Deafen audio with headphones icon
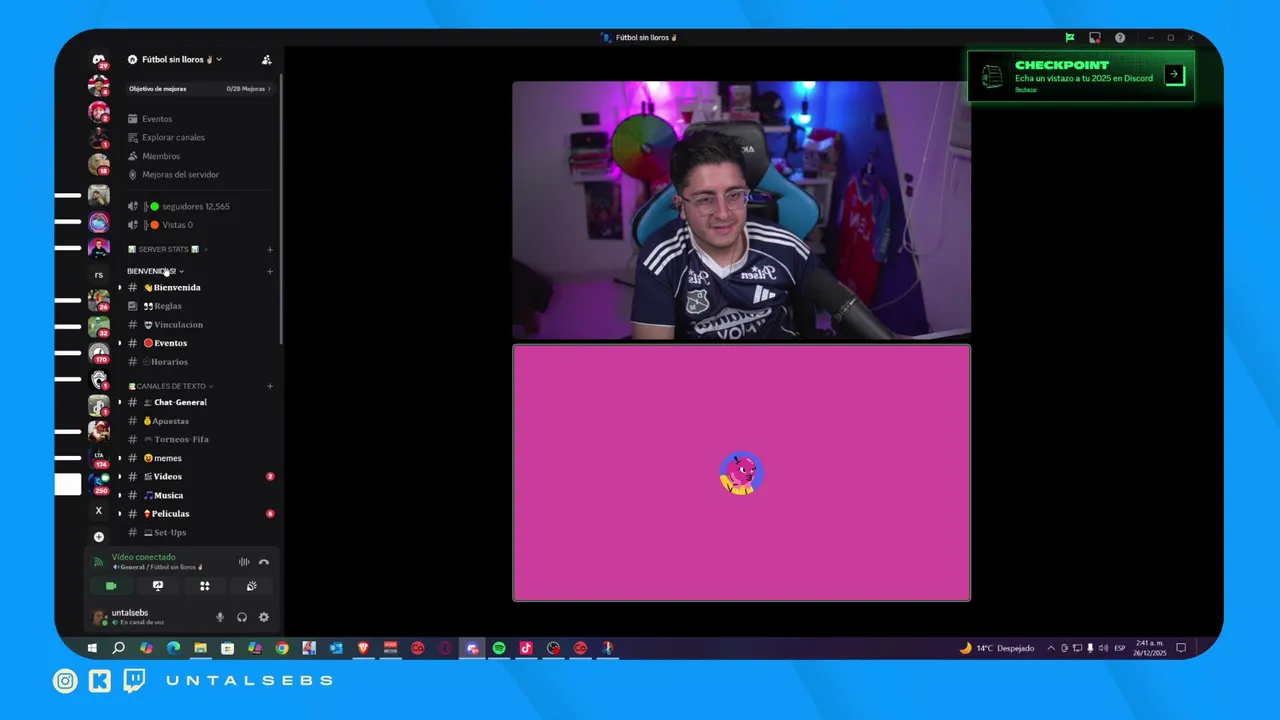1280x720 pixels. 242,617
